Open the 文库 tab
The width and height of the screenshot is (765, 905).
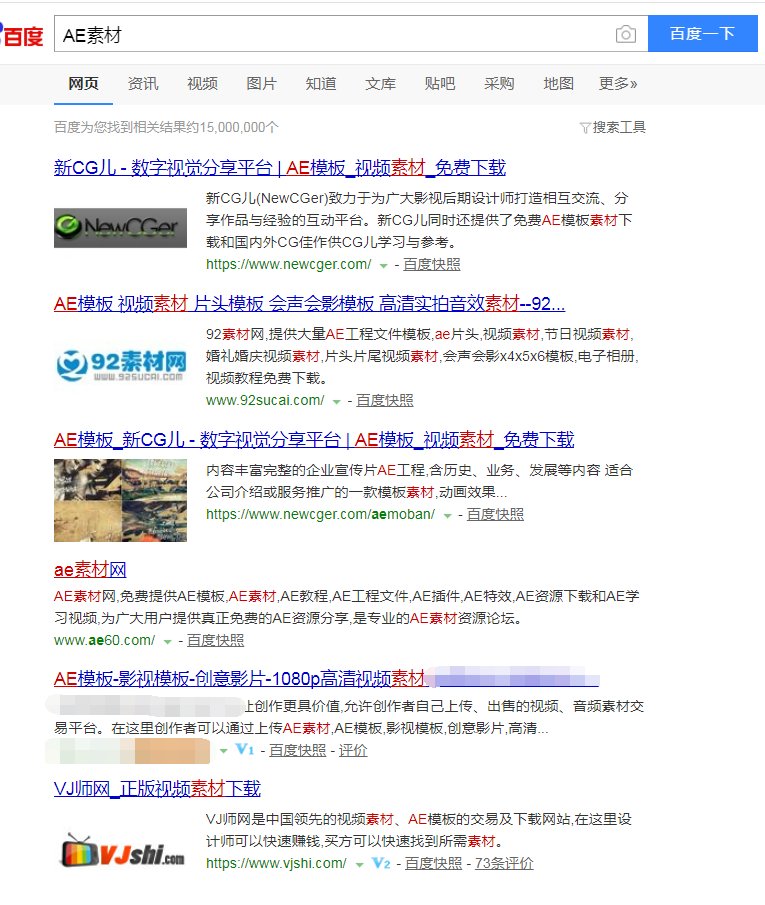coord(380,84)
